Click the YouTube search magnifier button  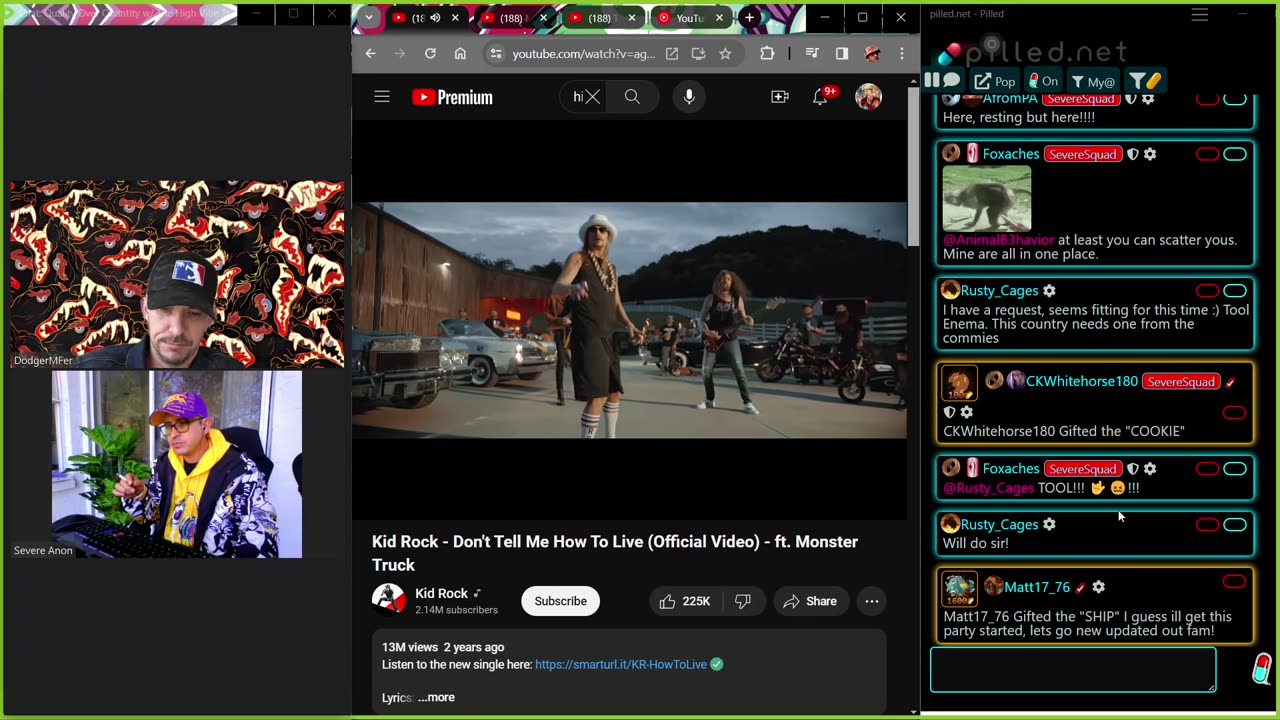[632, 97]
